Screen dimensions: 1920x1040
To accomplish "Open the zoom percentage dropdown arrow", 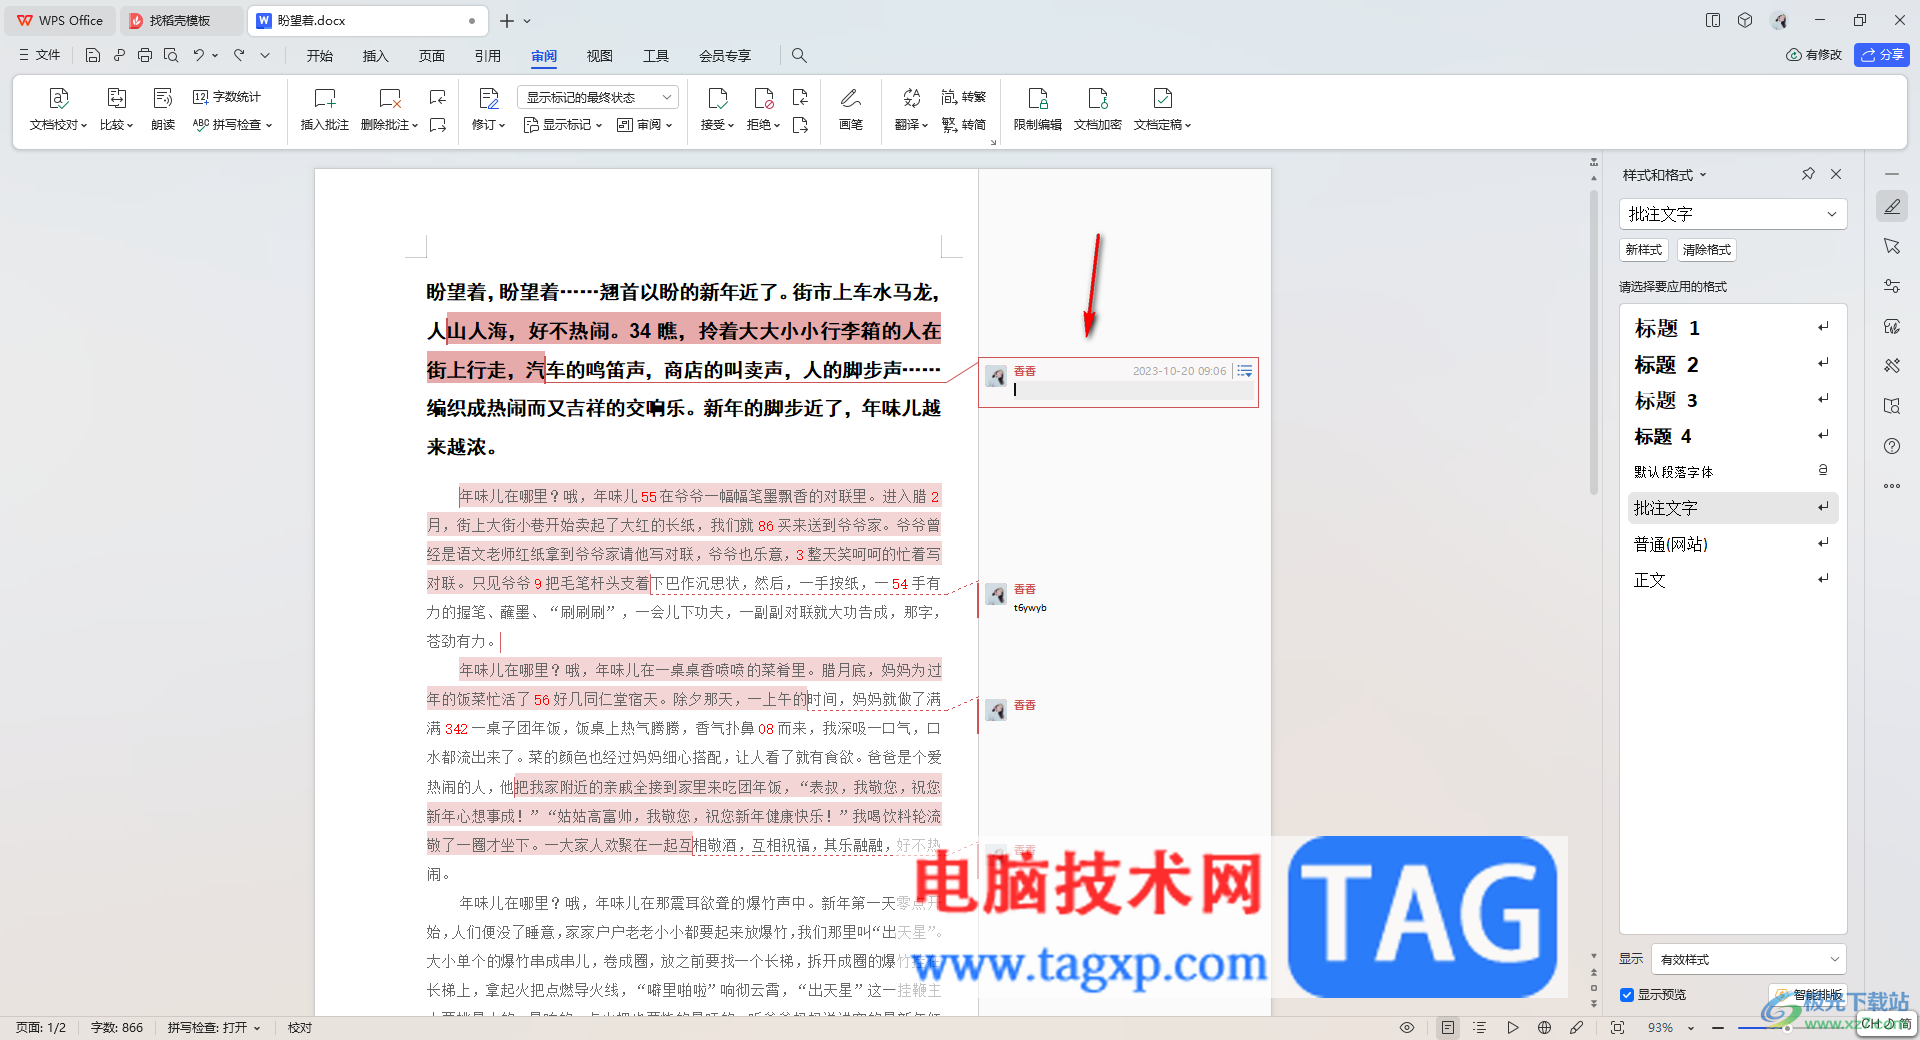I will click(1691, 1028).
